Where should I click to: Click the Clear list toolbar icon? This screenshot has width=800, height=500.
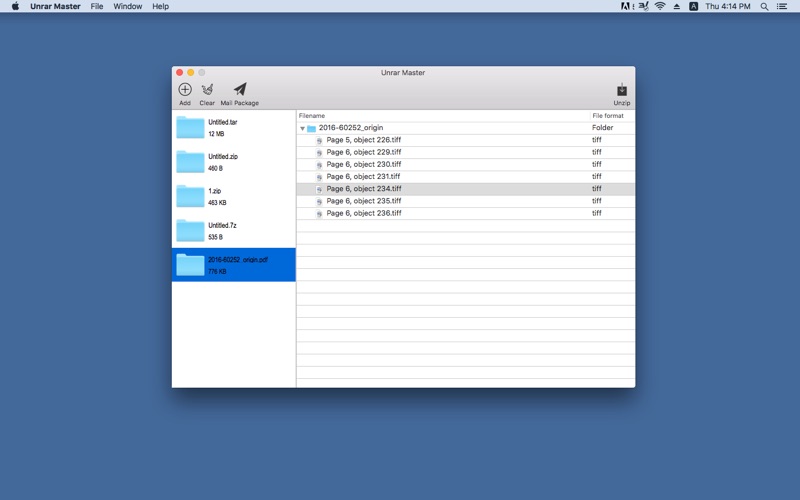click(207, 90)
